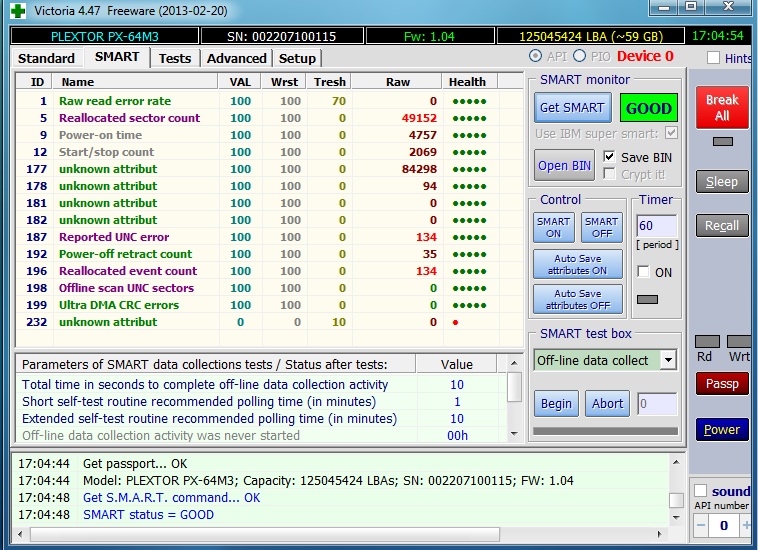The image size is (758, 550).
Task: Click the log horizontal scroll right arrow
Action: (x=659, y=534)
